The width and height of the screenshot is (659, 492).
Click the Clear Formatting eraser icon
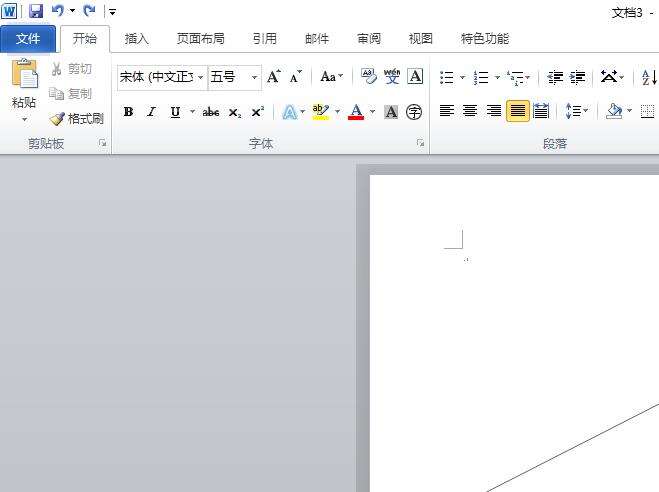point(368,77)
